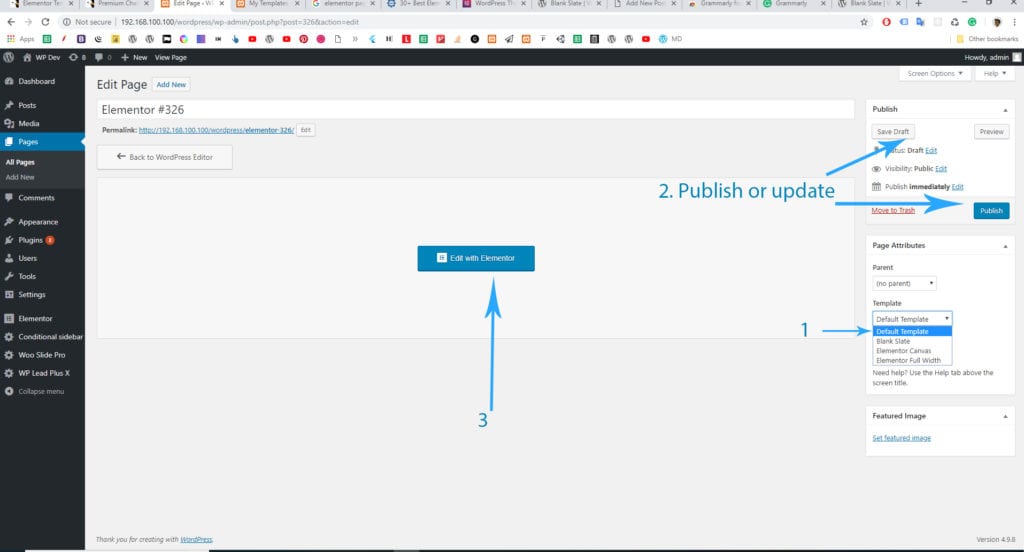Bookmark this page with the star icon
The width and height of the screenshot is (1024, 552).
pyautogui.click(x=864, y=22)
